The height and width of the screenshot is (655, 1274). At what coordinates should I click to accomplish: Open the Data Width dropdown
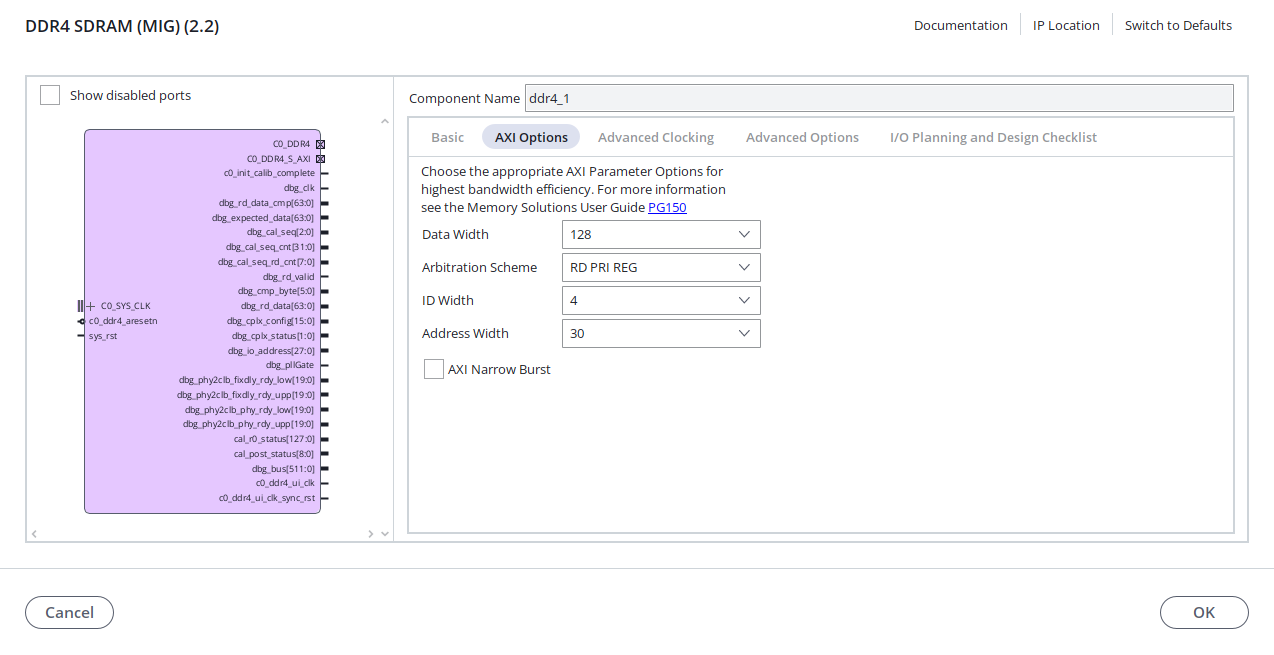(x=661, y=234)
